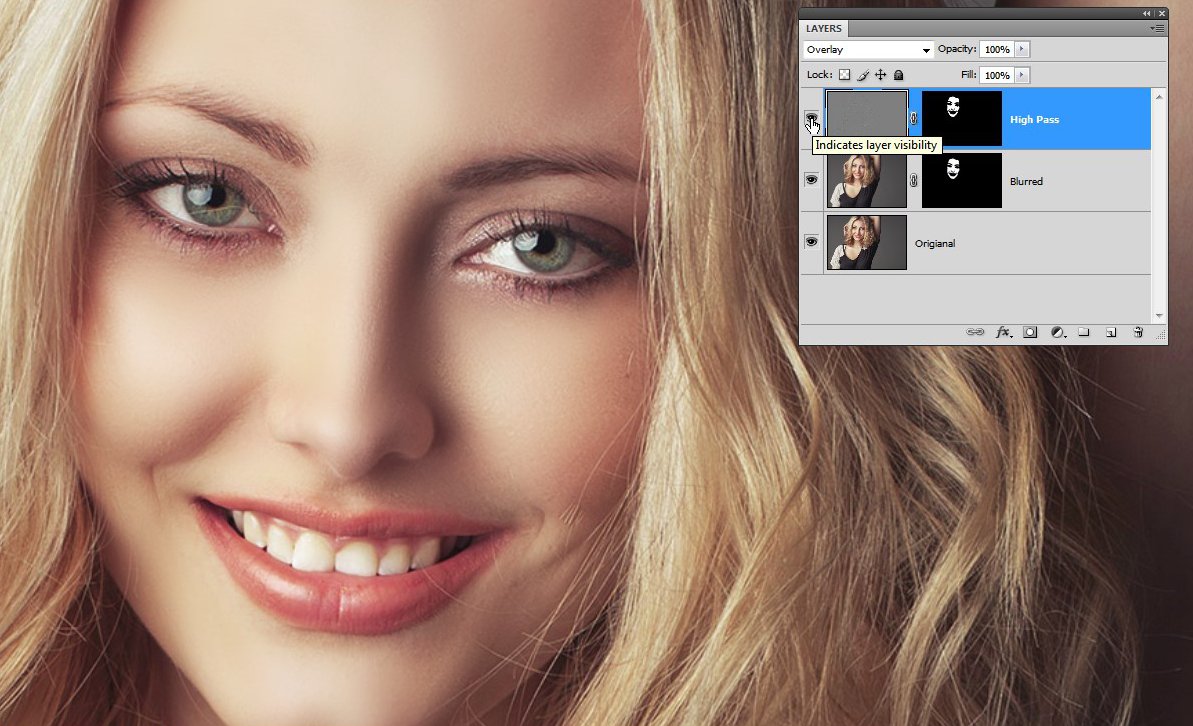Select the High Pass layer mask thumbnail
The width and height of the screenshot is (1193, 726).
962,119
